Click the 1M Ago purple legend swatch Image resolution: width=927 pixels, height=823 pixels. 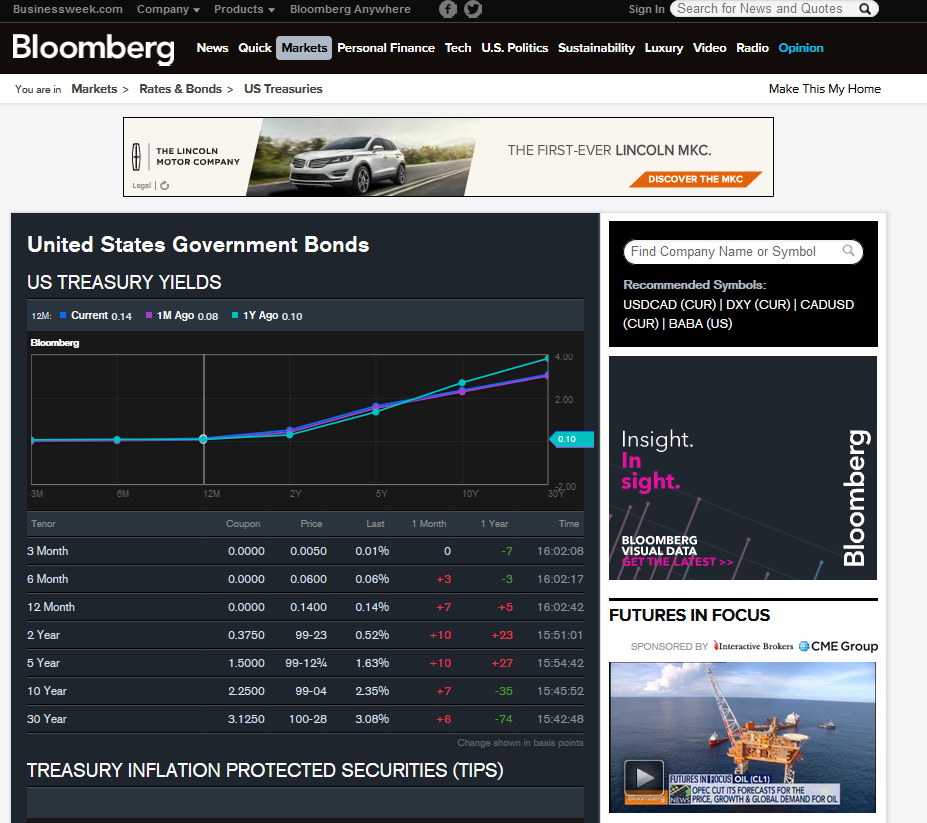(149, 315)
